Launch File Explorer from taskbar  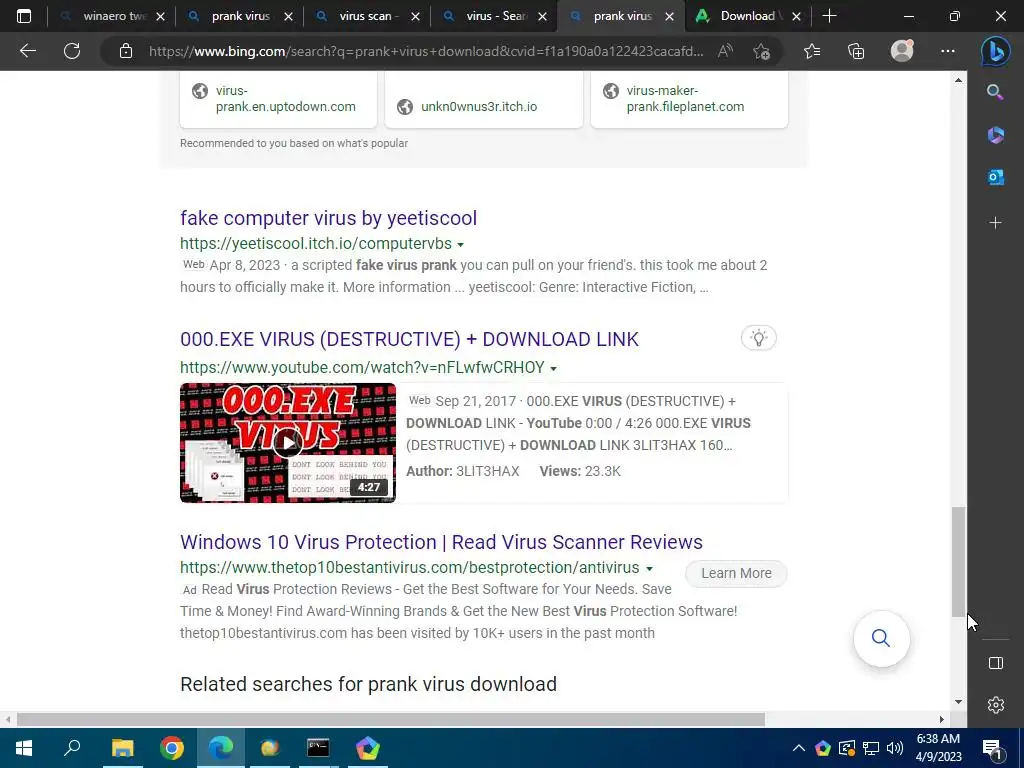[122, 748]
